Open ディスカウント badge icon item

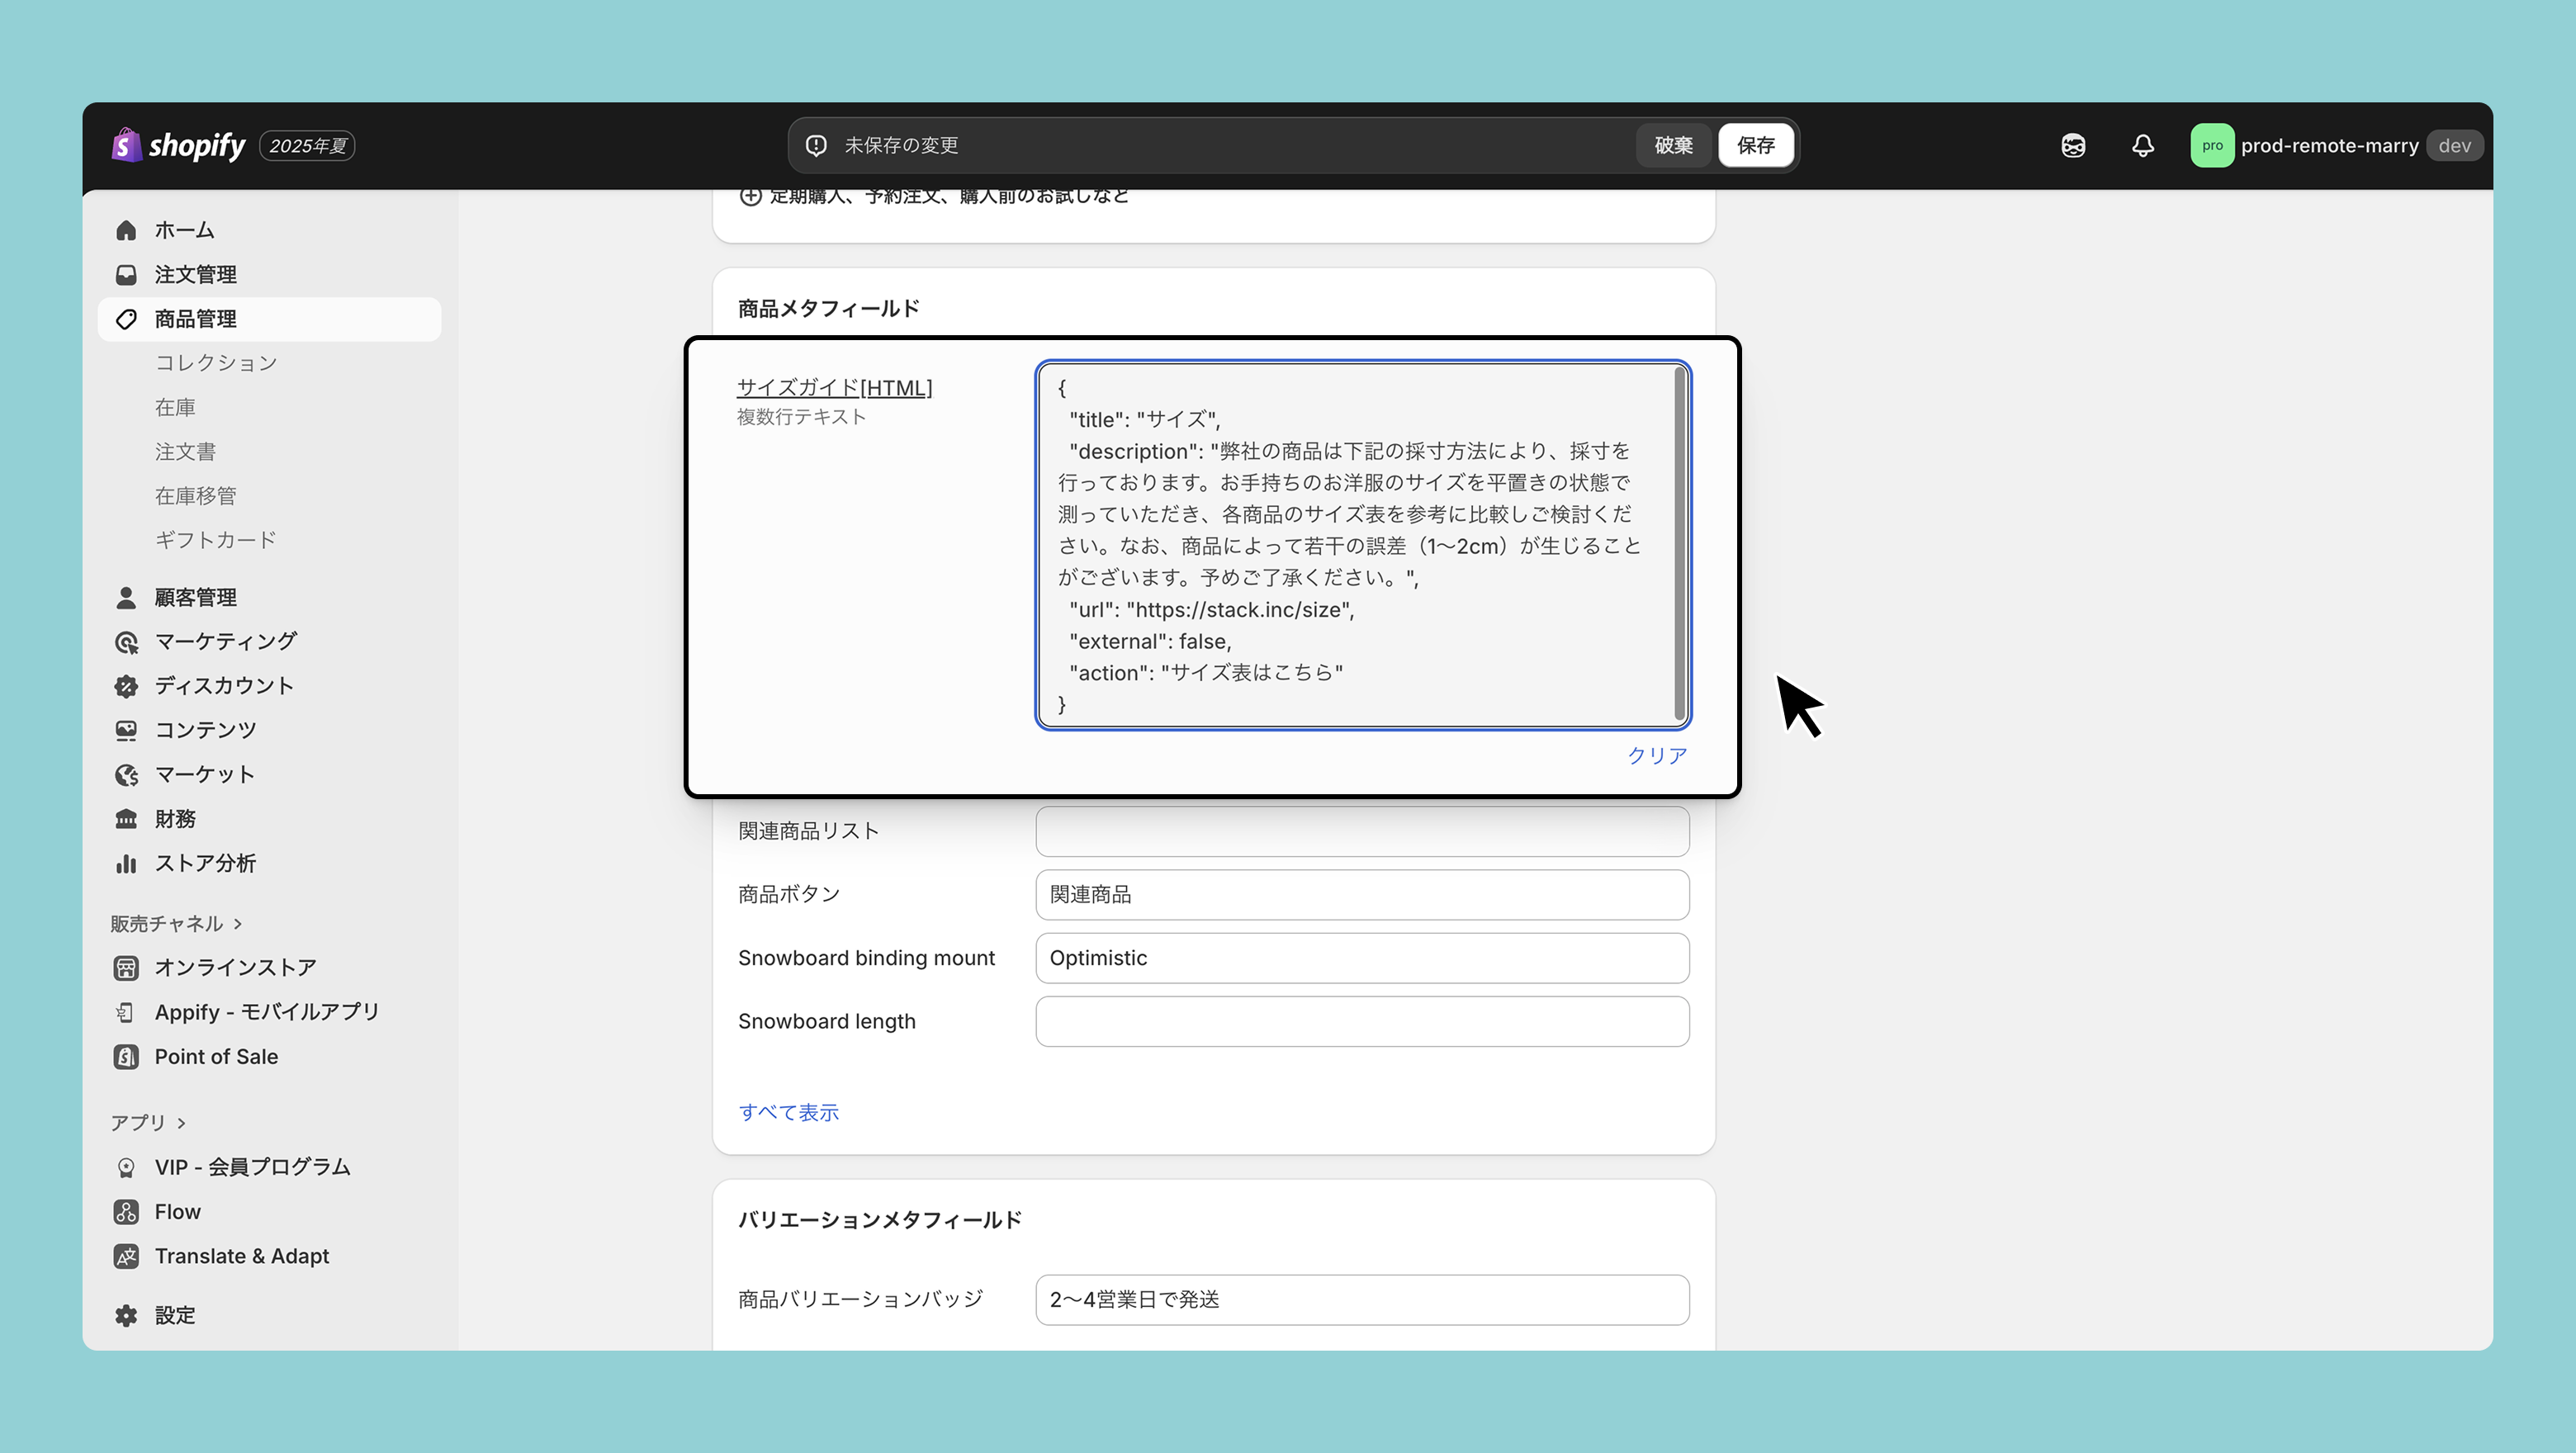click(x=126, y=686)
